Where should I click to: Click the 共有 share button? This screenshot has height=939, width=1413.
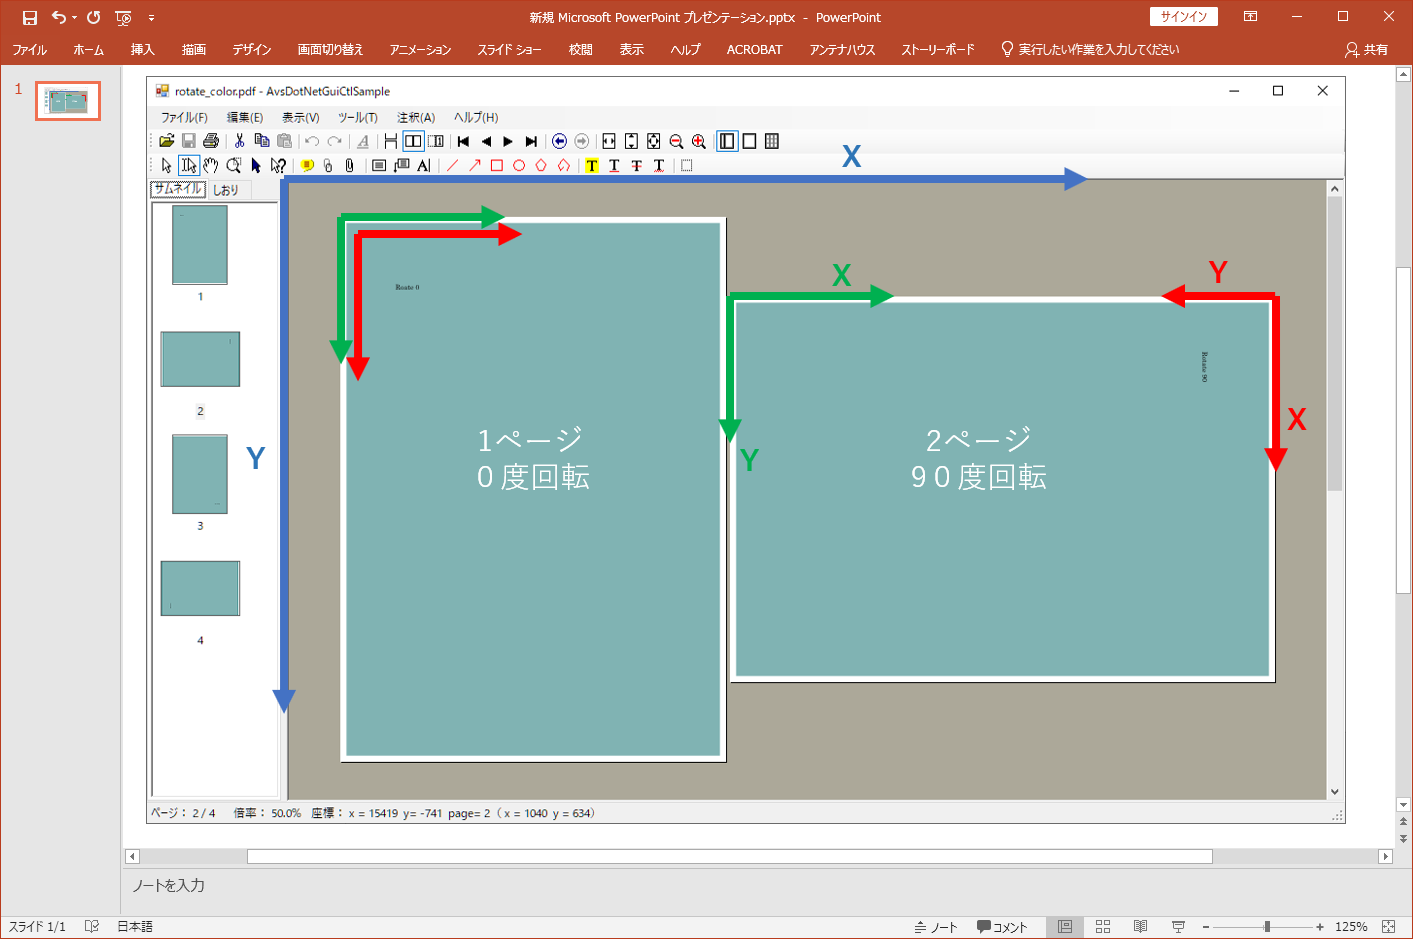click(x=1367, y=49)
